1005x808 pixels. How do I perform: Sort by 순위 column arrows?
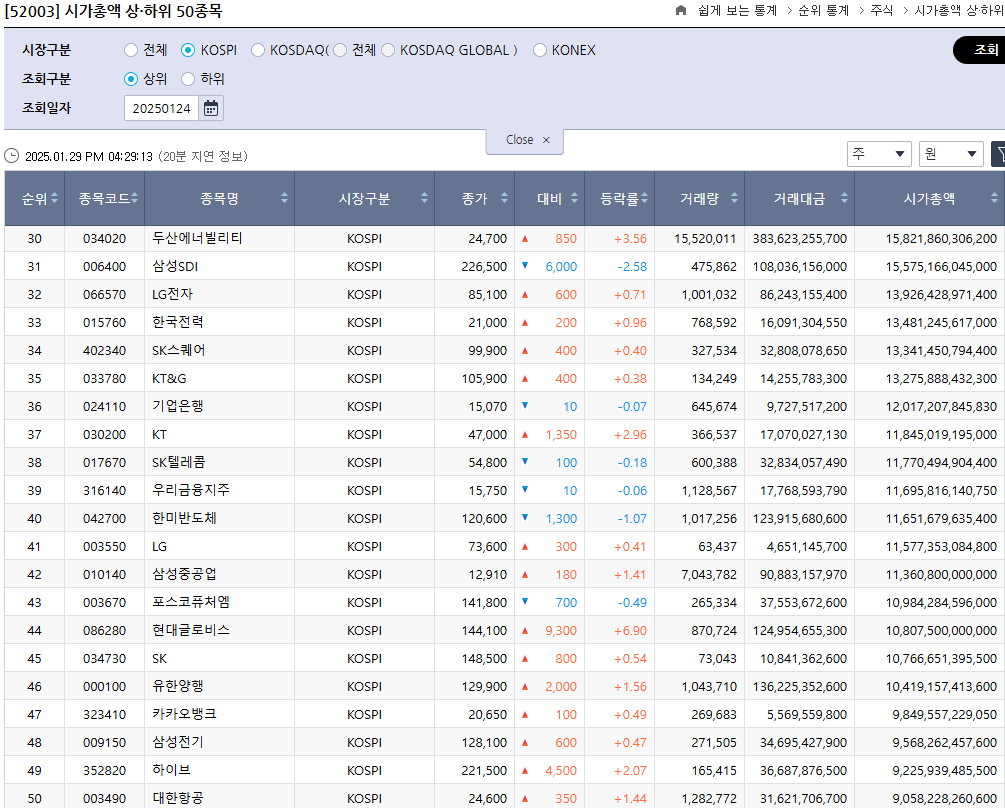(x=54, y=198)
